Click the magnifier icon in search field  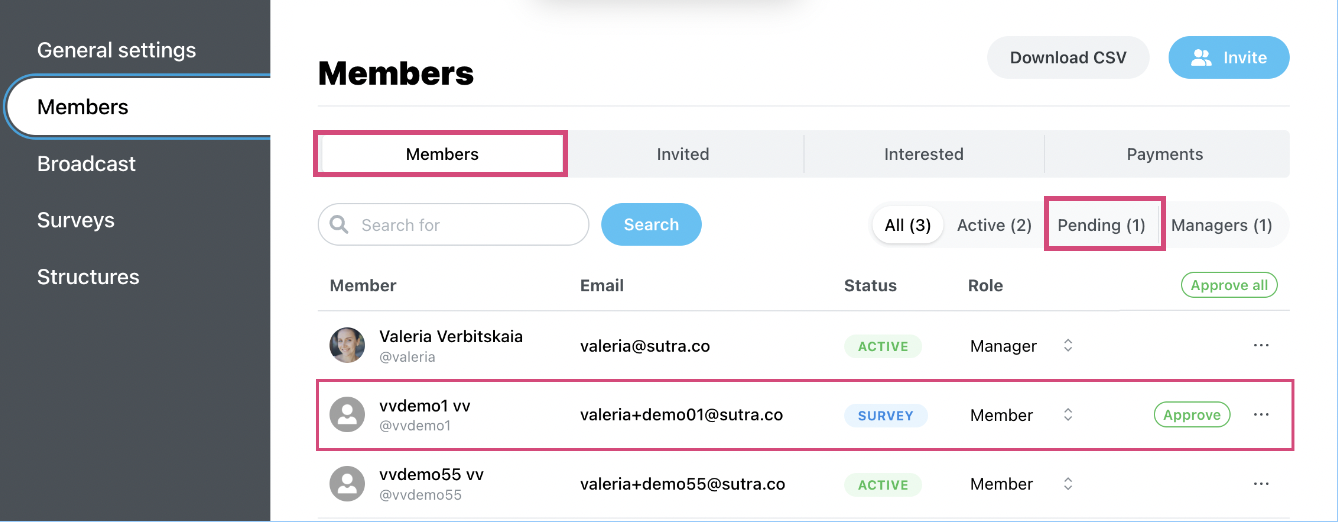coord(339,225)
